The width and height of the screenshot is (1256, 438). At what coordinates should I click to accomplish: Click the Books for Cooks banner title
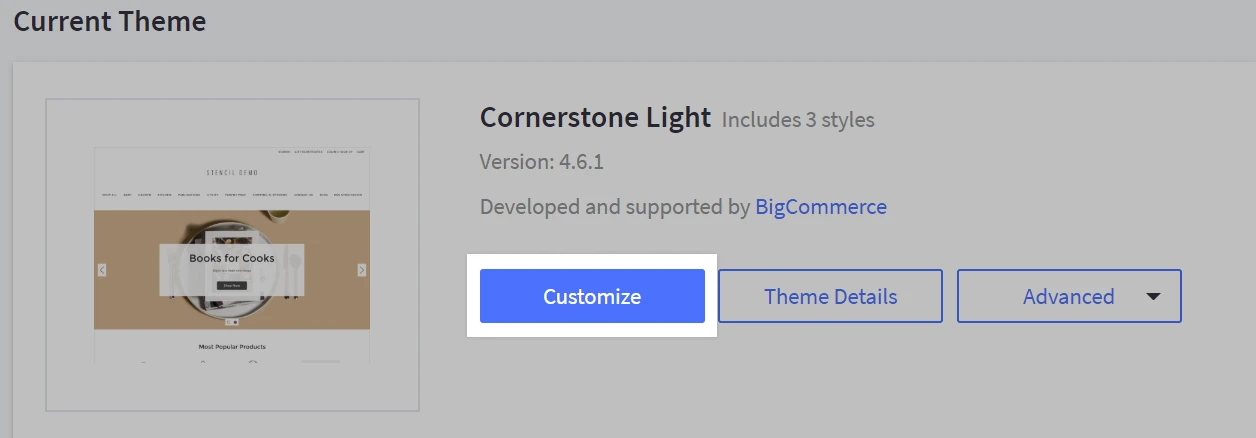[232, 258]
